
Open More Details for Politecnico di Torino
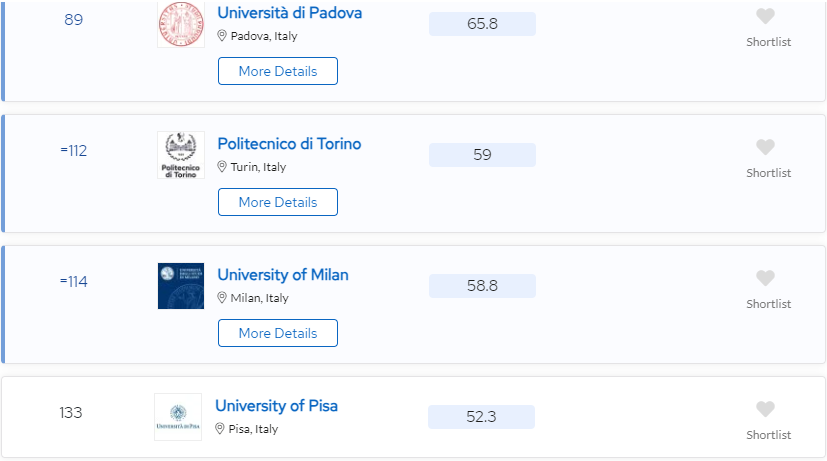coord(278,202)
